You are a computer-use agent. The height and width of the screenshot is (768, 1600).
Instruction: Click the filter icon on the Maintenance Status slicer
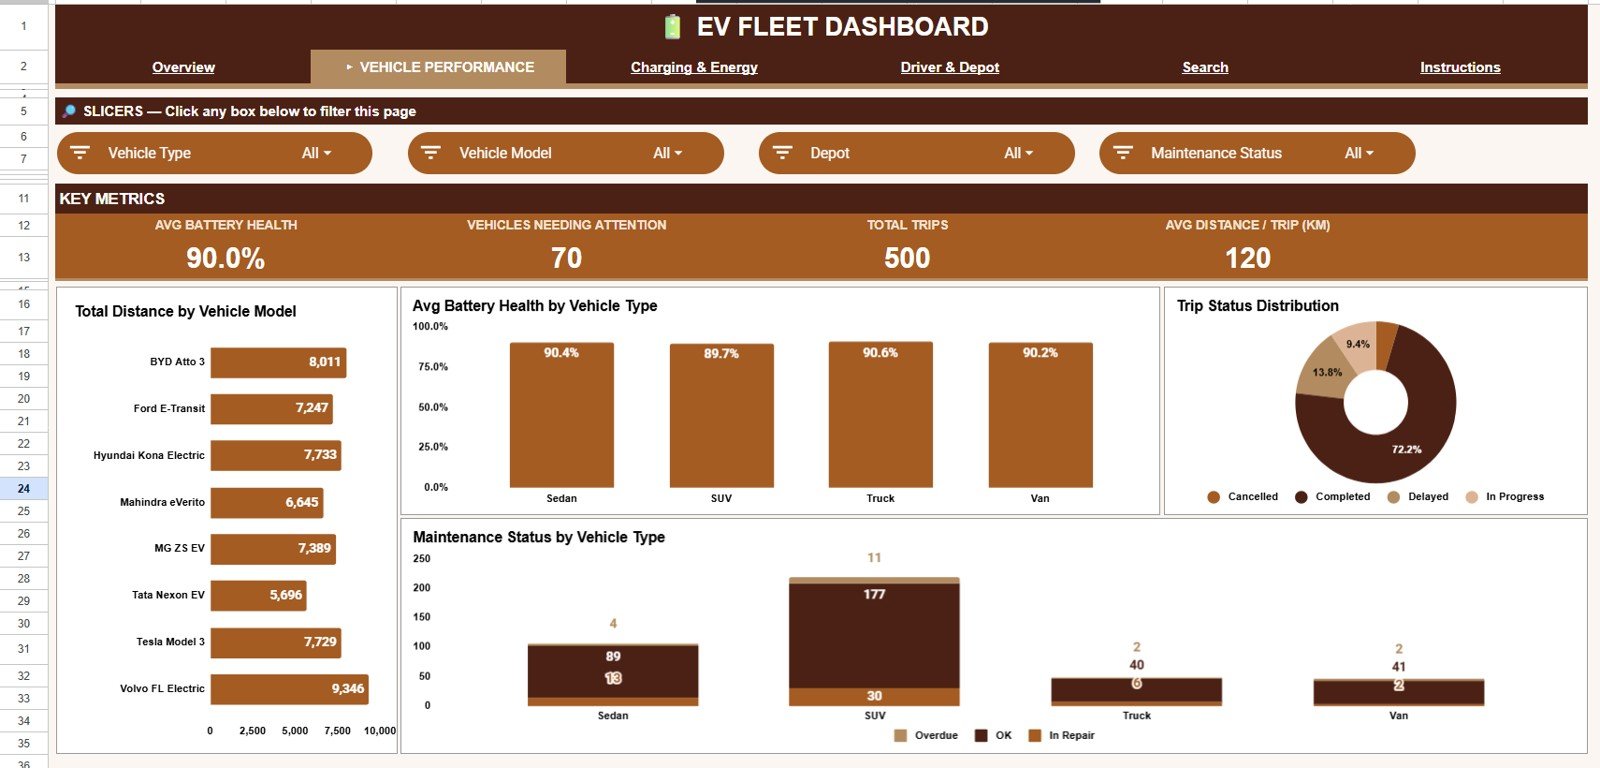click(x=1123, y=153)
